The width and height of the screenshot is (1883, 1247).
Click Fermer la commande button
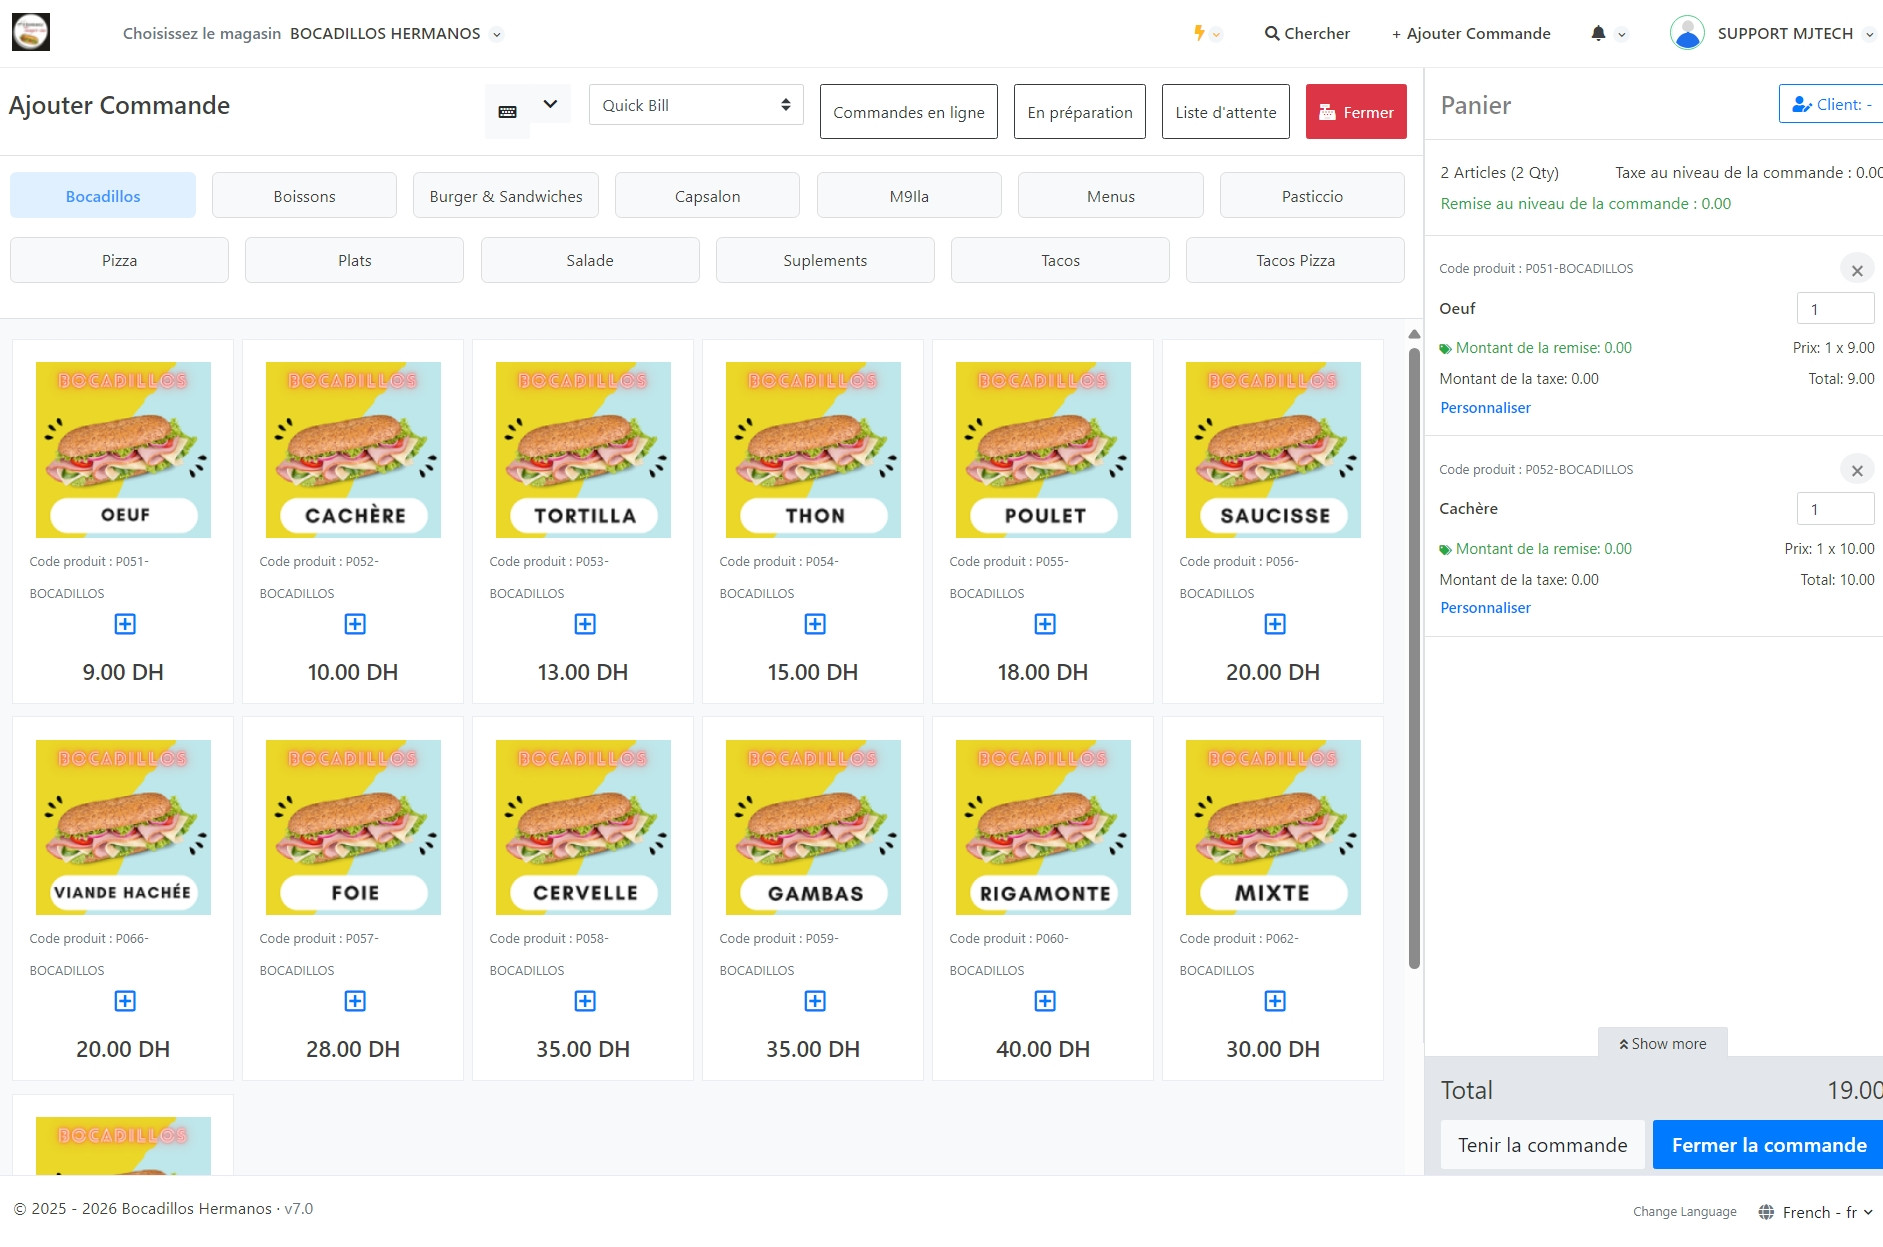[x=1768, y=1145]
